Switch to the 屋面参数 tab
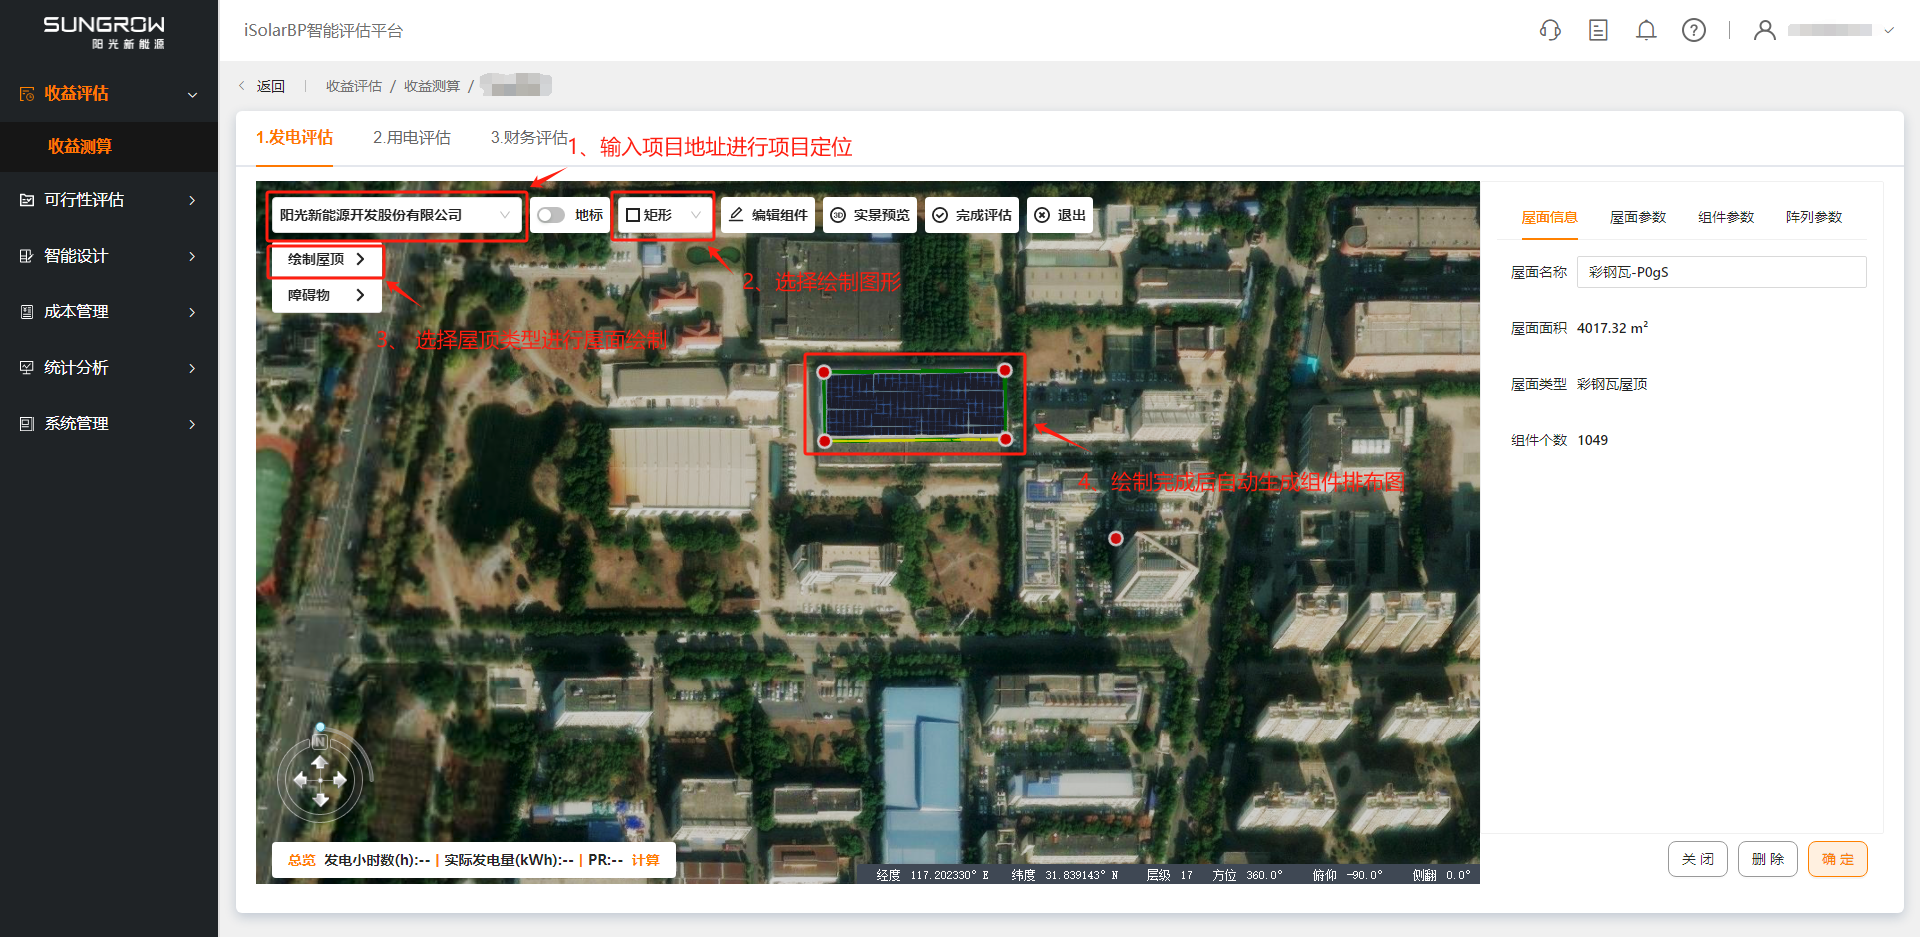This screenshot has height=937, width=1920. pos(1637,217)
